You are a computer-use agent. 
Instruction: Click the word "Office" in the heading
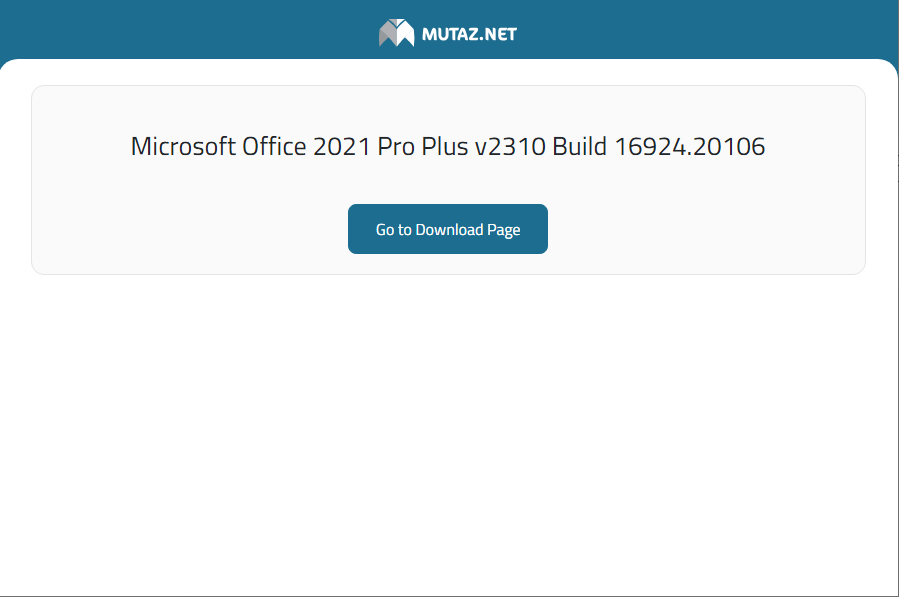274,147
